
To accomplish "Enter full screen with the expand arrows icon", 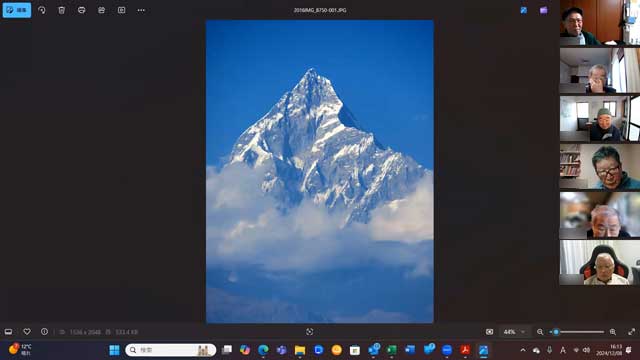I will 631,332.
